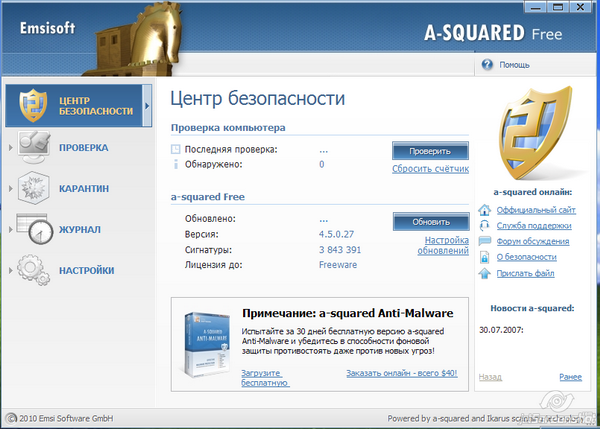This screenshot has width=600, height=429.
Task: Click the Настройки gears icon
Action: click(34, 270)
